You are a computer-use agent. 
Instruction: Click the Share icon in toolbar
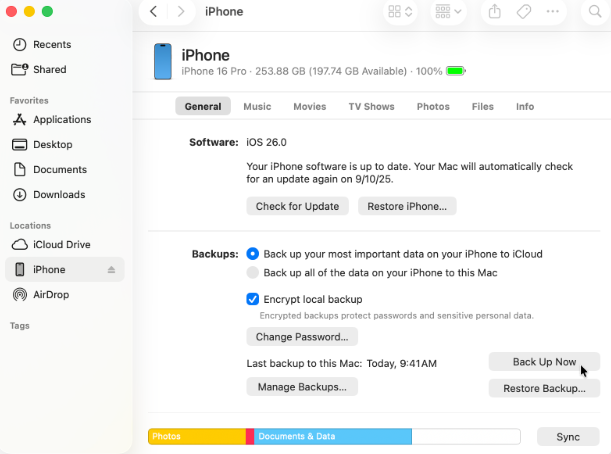pos(494,11)
